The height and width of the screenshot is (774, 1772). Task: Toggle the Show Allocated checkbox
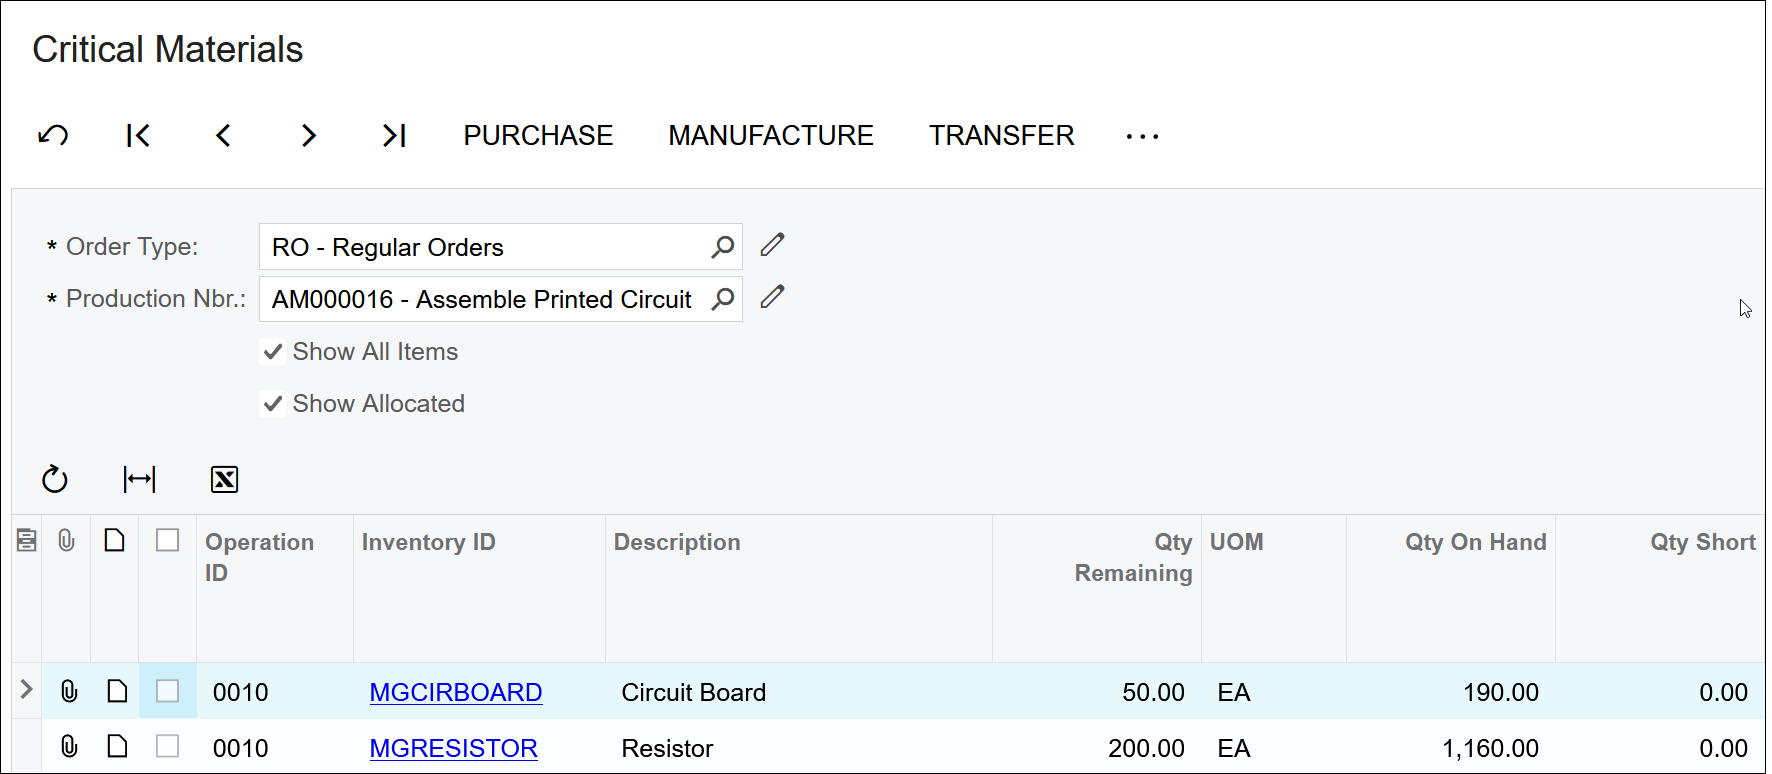pos(272,404)
